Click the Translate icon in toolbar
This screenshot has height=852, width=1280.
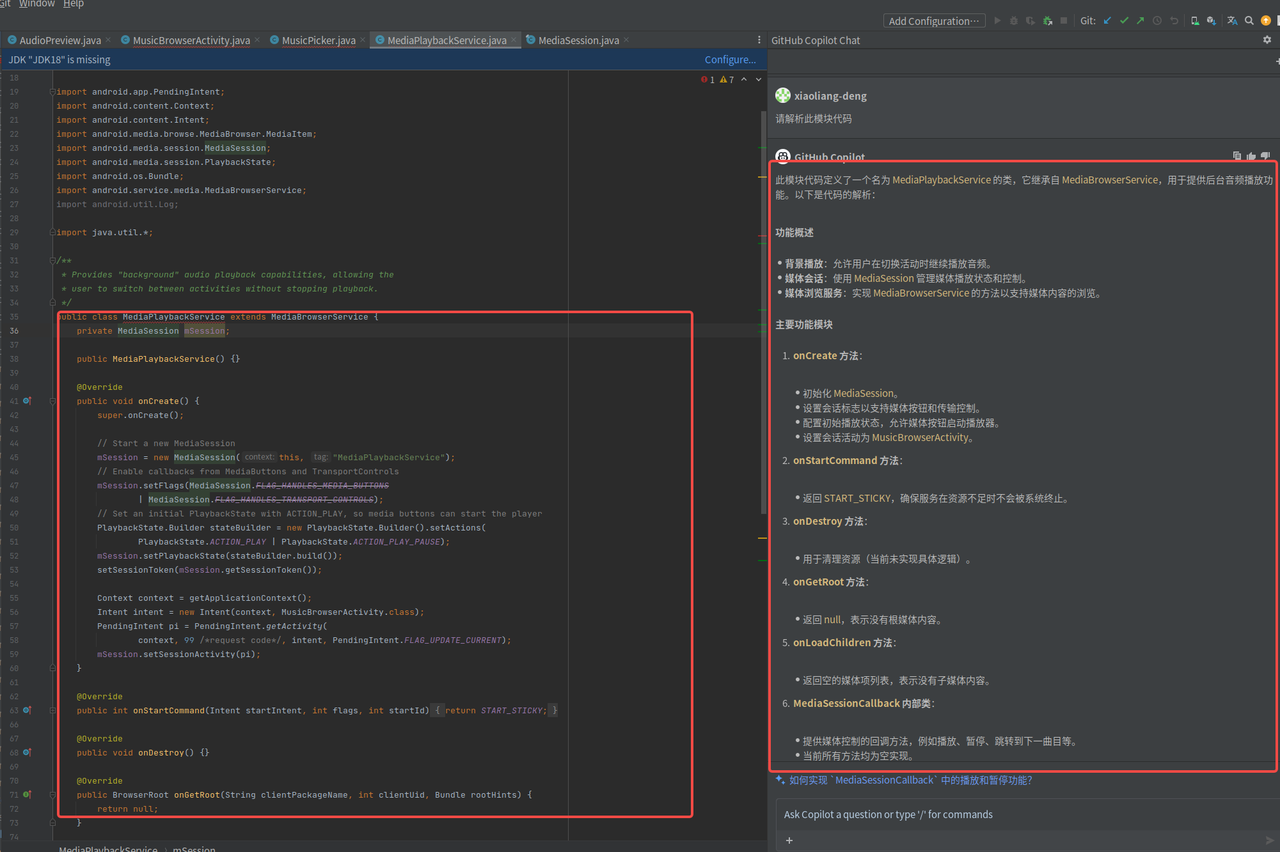click(1232, 20)
